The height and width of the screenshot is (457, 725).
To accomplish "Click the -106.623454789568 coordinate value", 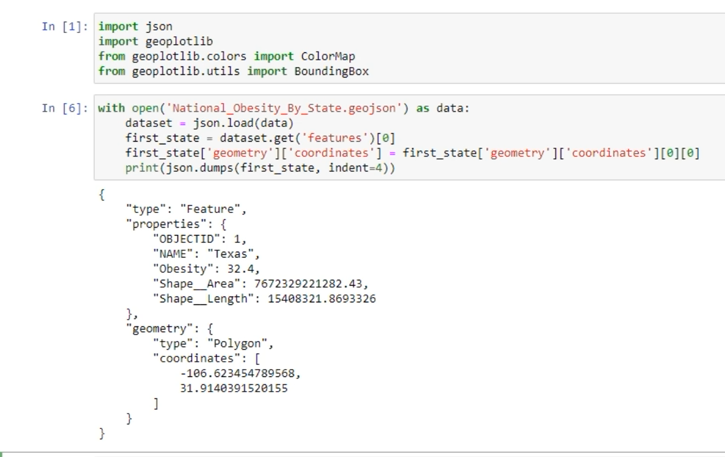I will click(x=240, y=373).
